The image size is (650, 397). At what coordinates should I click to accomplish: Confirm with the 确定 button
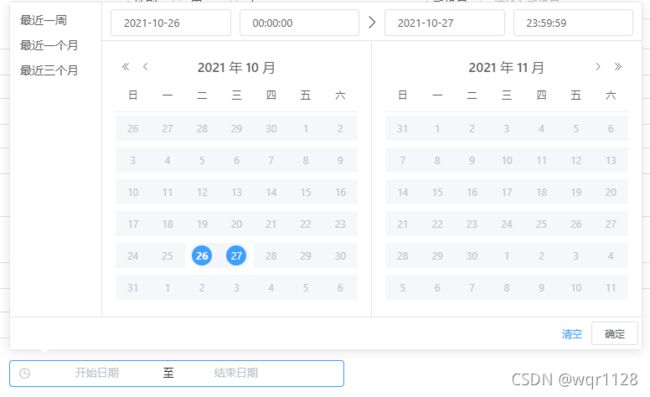click(614, 334)
